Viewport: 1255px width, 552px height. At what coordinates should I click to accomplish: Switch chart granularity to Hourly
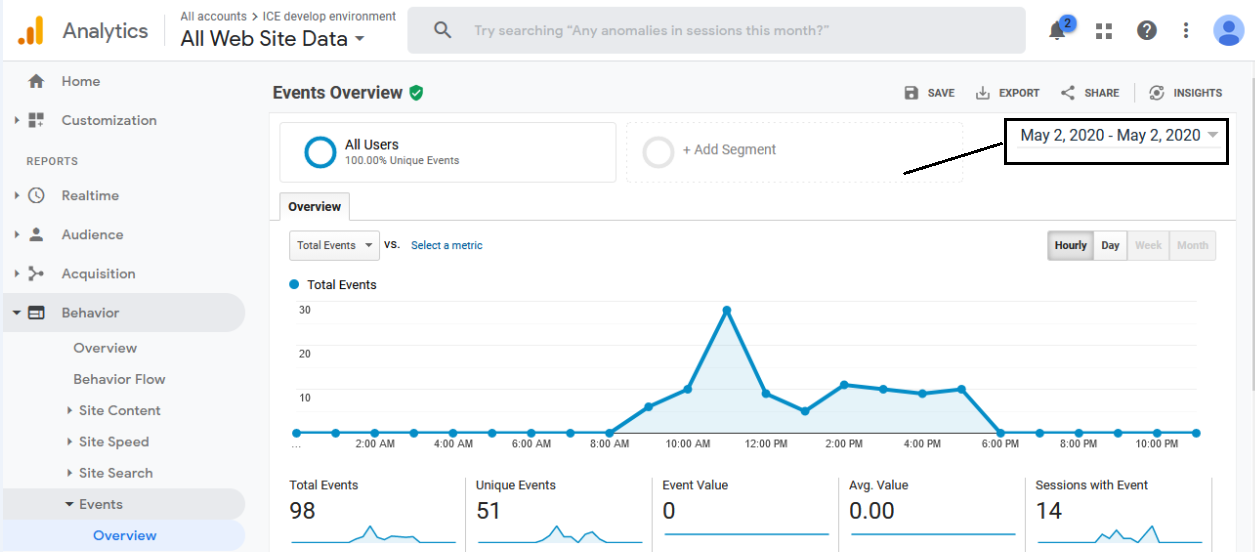(1070, 246)
